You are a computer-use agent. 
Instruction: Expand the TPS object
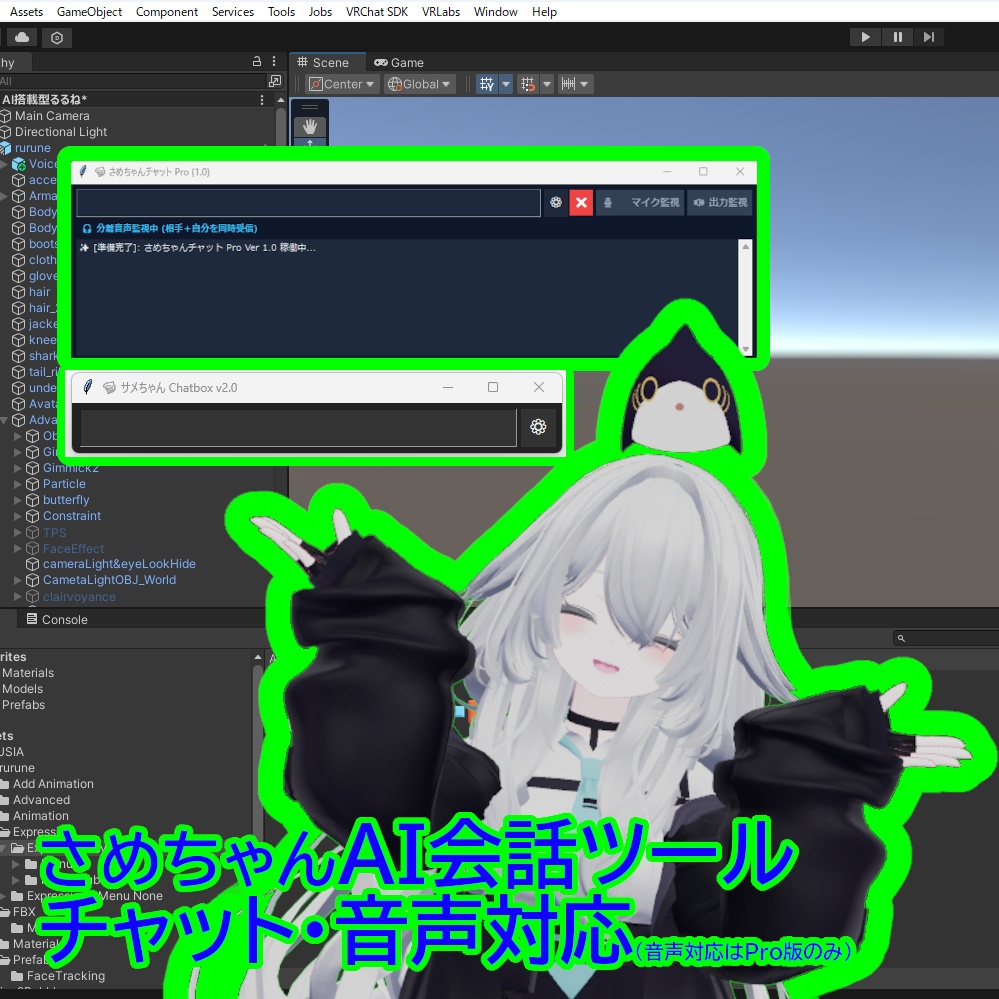point(18,532)
